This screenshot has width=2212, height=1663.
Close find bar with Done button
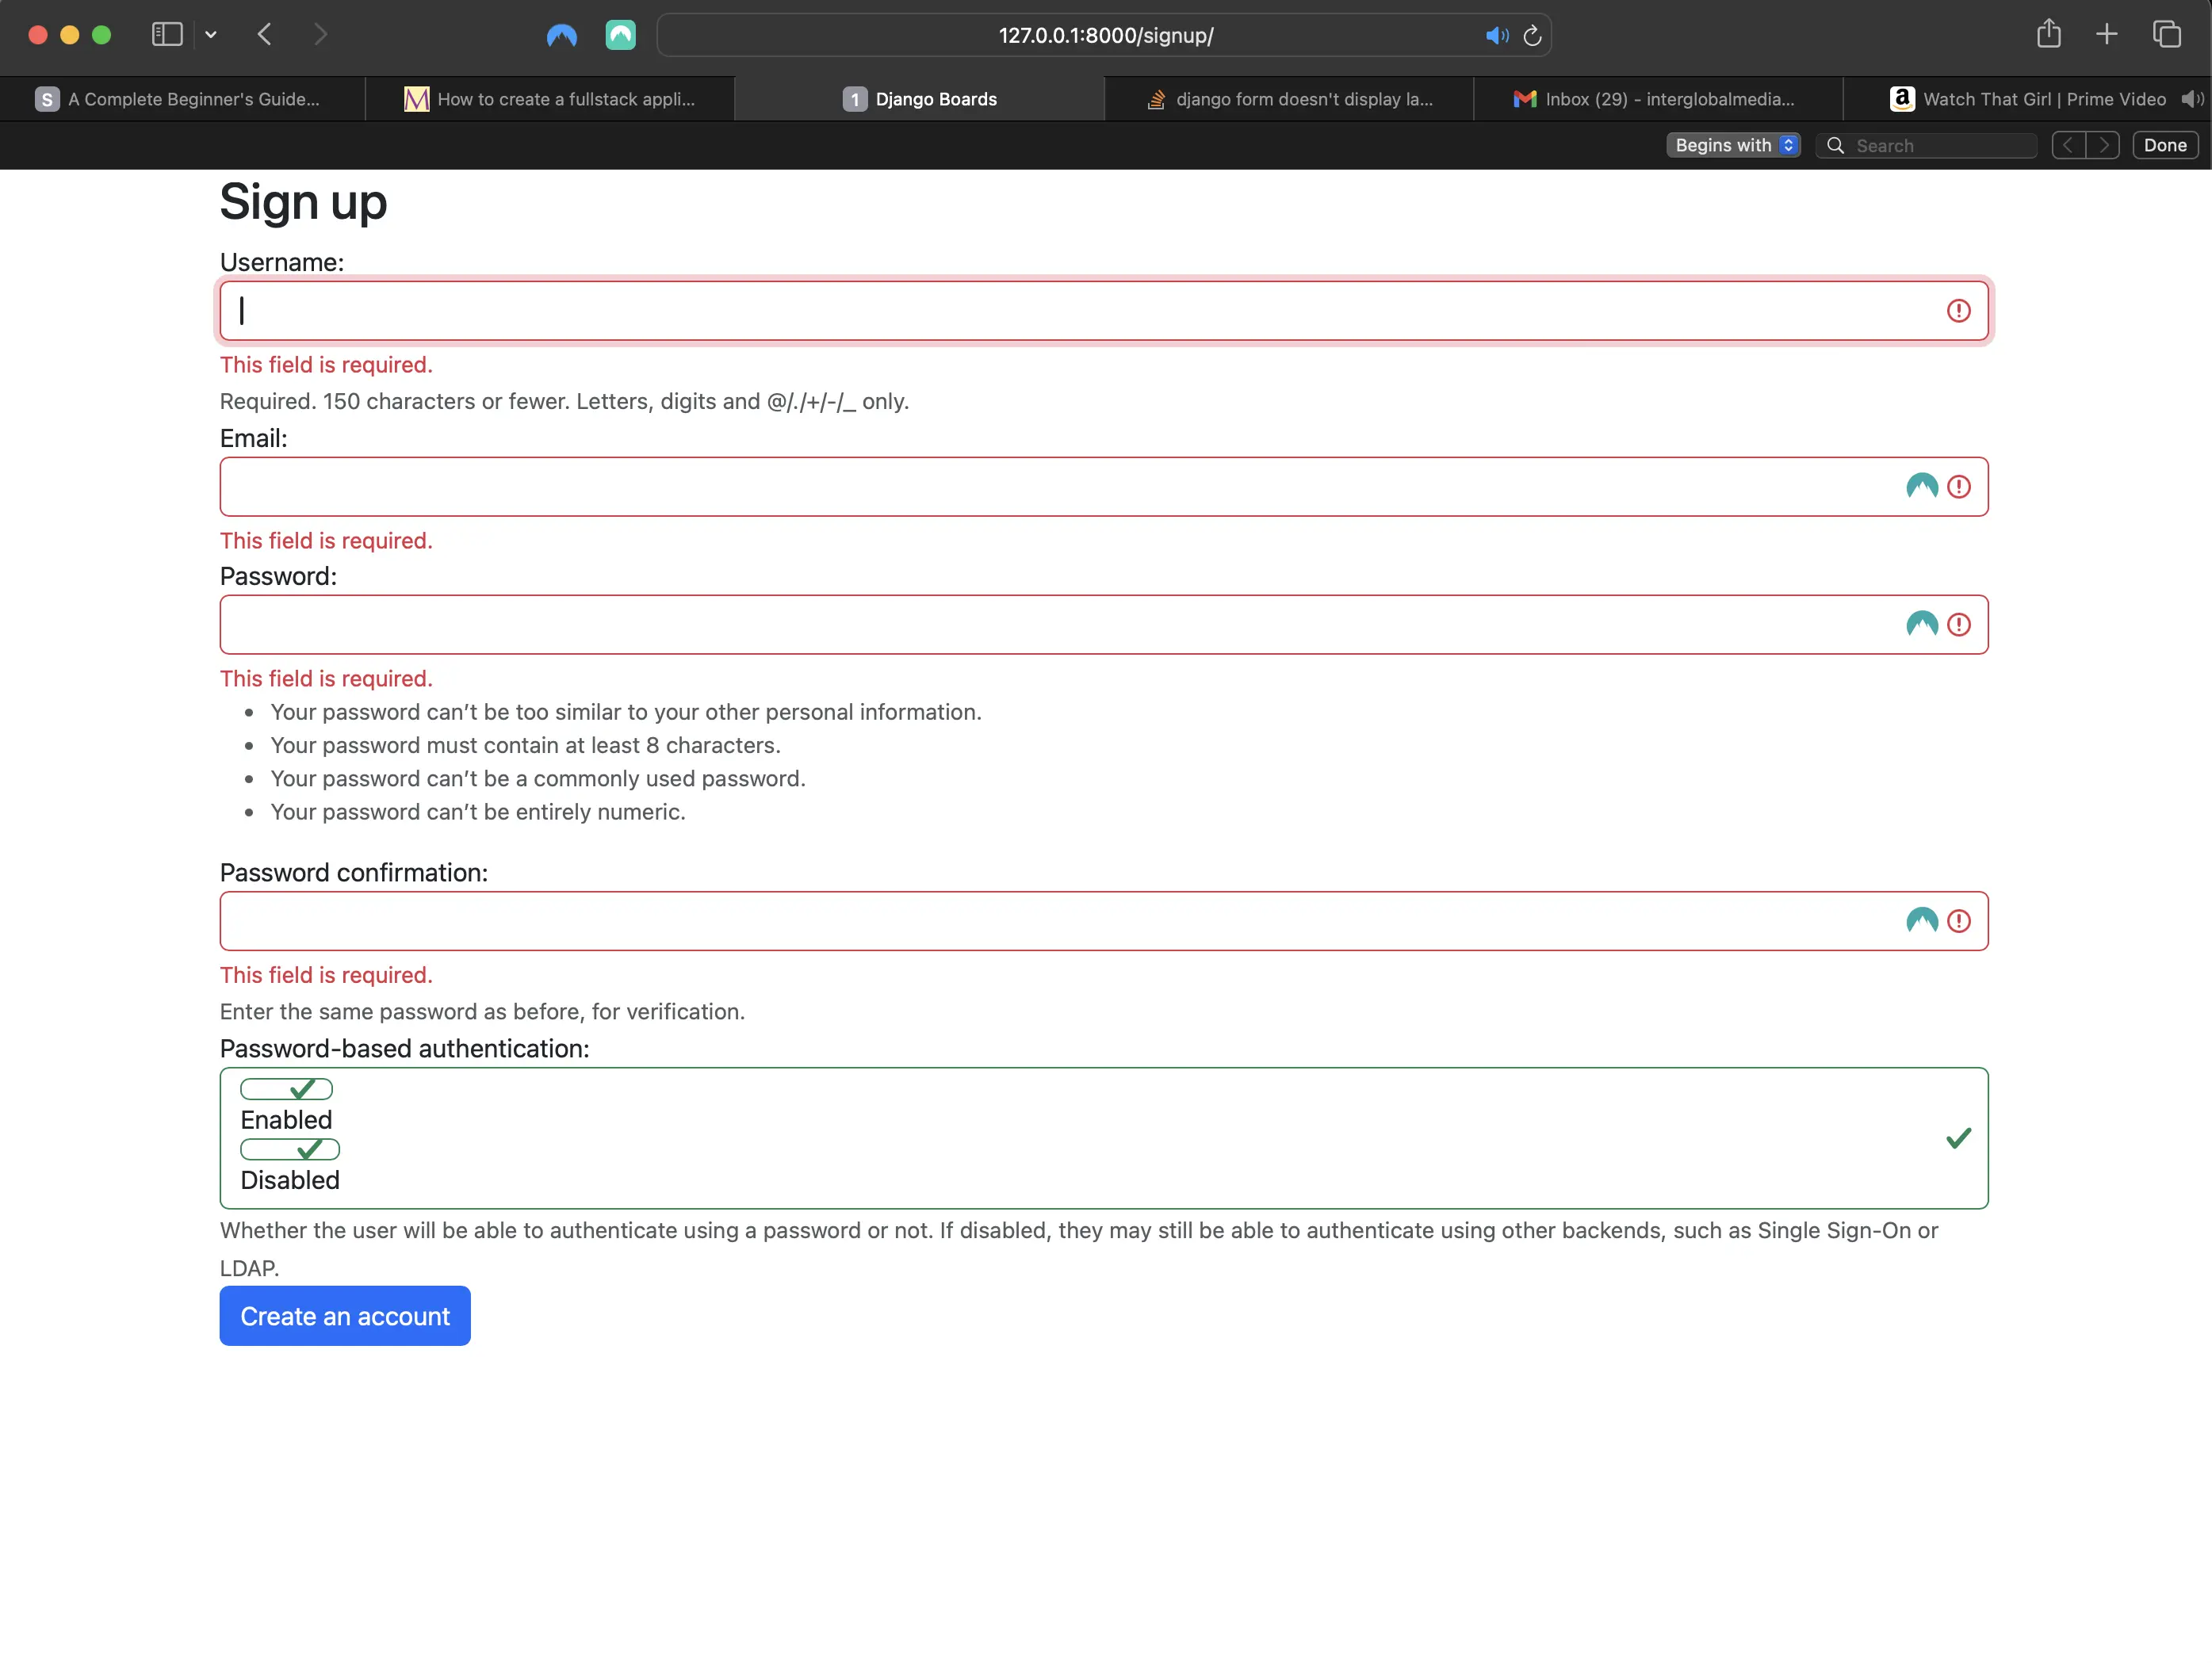[x=2165, y=145]
